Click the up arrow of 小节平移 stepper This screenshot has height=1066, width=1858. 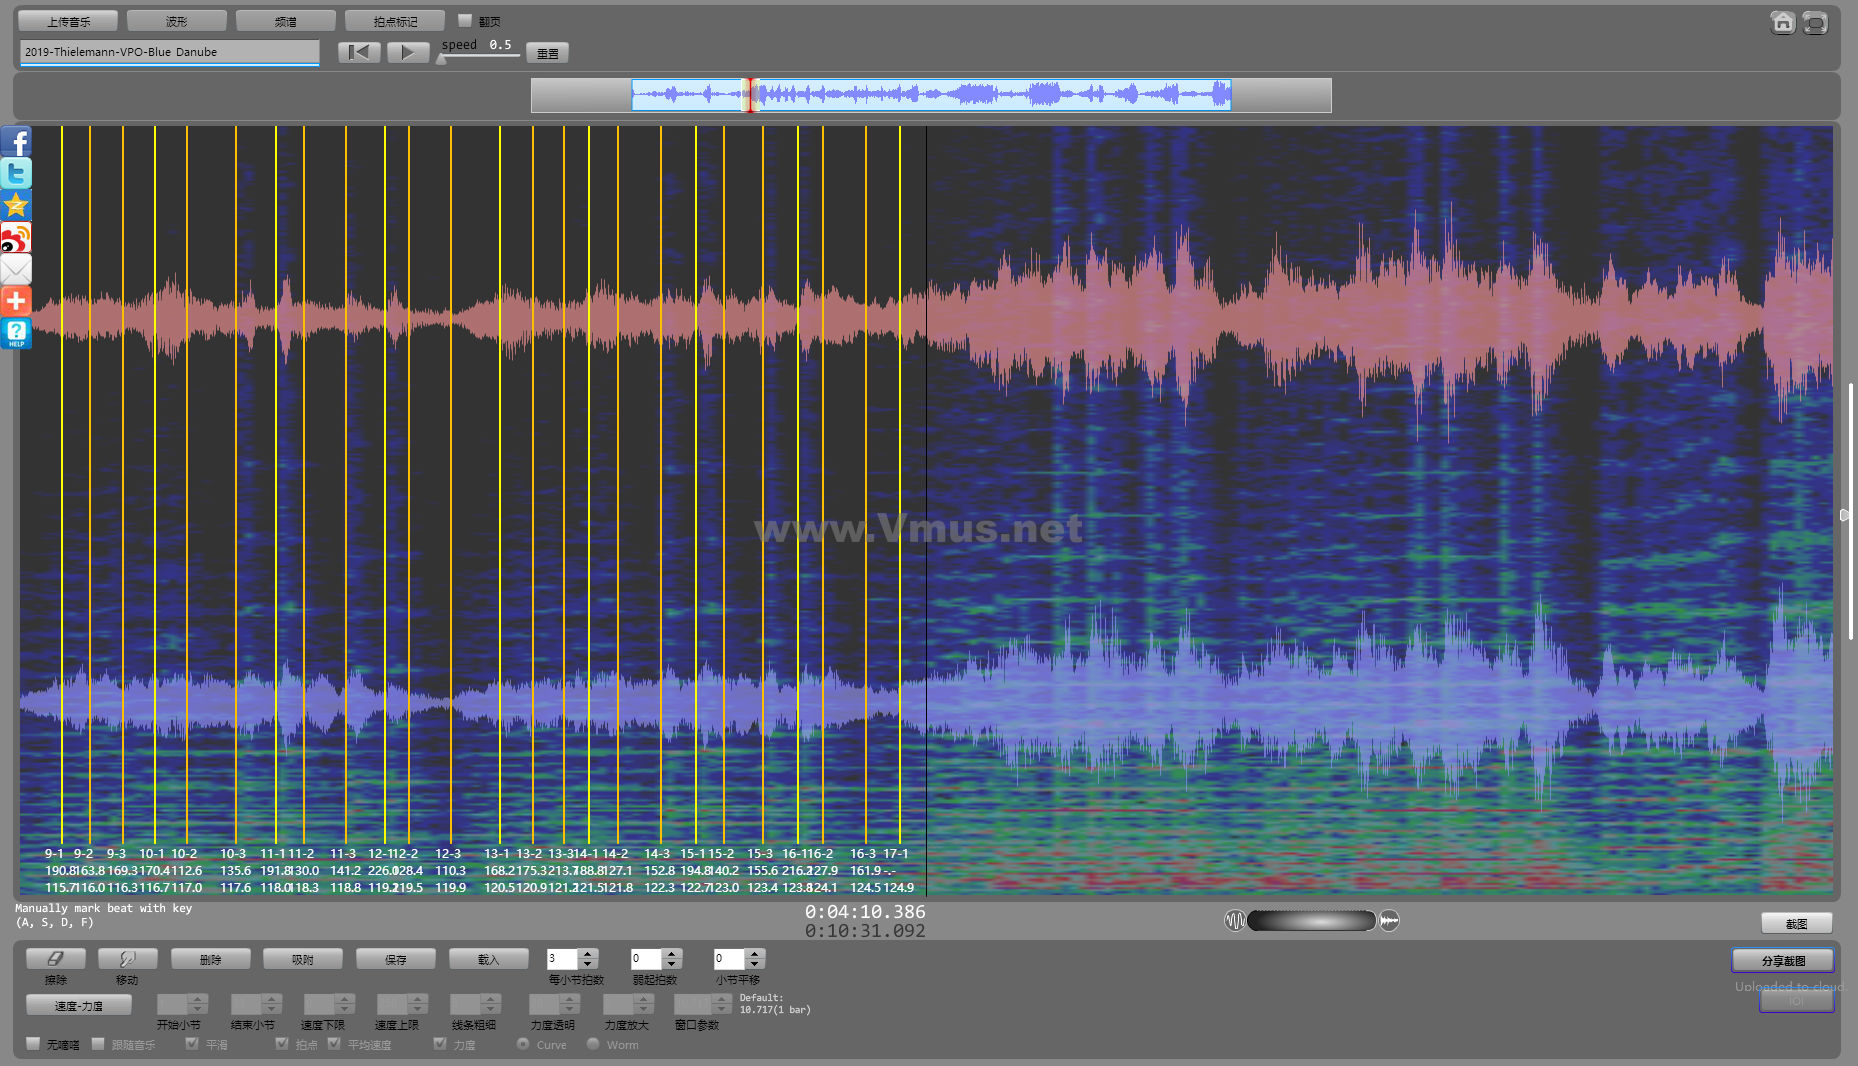[755, 954]
